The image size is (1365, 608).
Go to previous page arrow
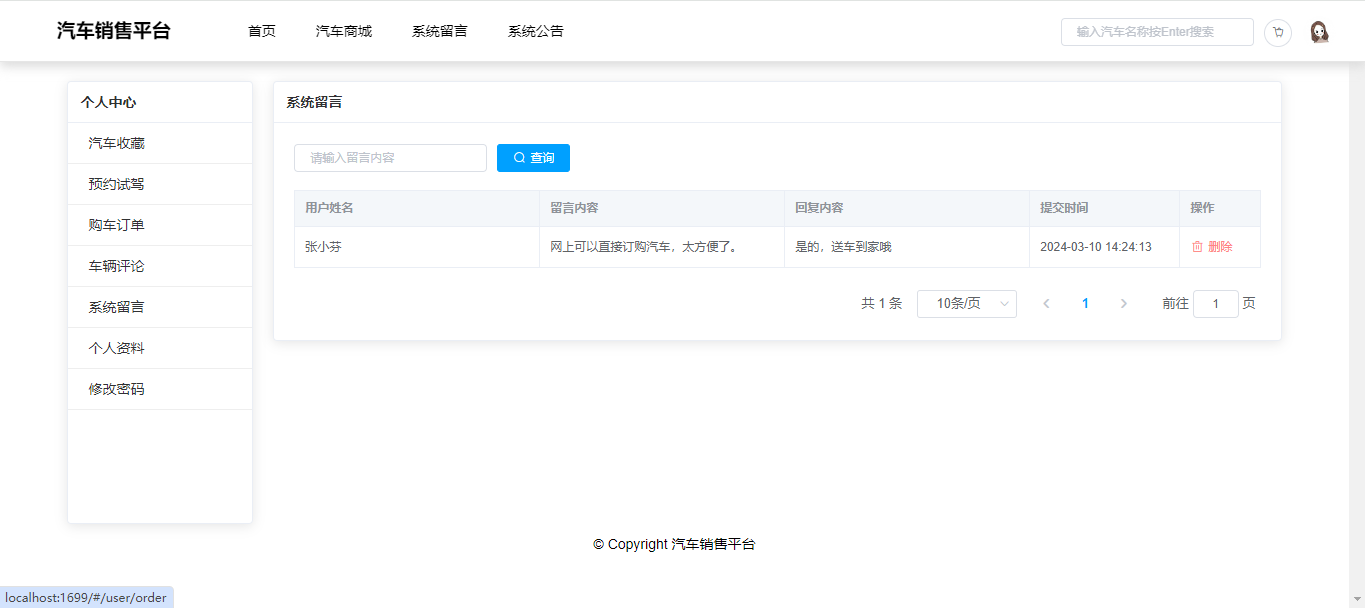(1046, 304)
